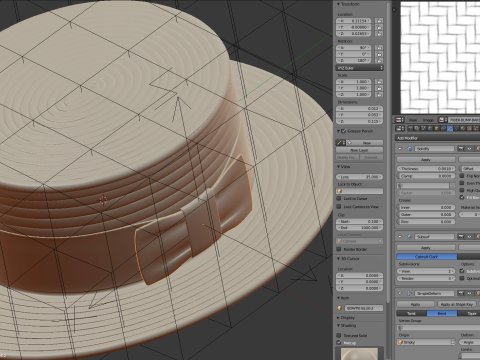Image resolution: width=480 pixels, height=360 pixels.
Task: Expand the Display panel
Action: (339, 318)
